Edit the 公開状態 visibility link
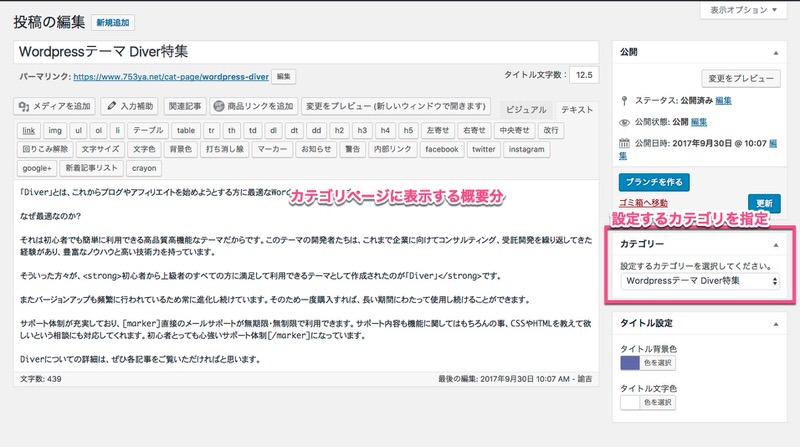800x447 pixels. (x=698, y=122)
